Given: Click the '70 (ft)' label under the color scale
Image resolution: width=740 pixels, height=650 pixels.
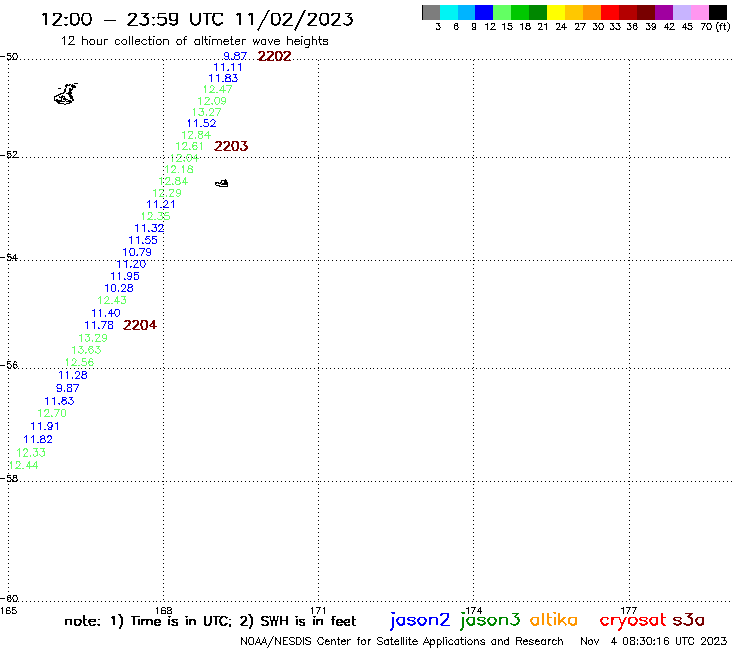Looking at the screenshot, I should point(715,26).
